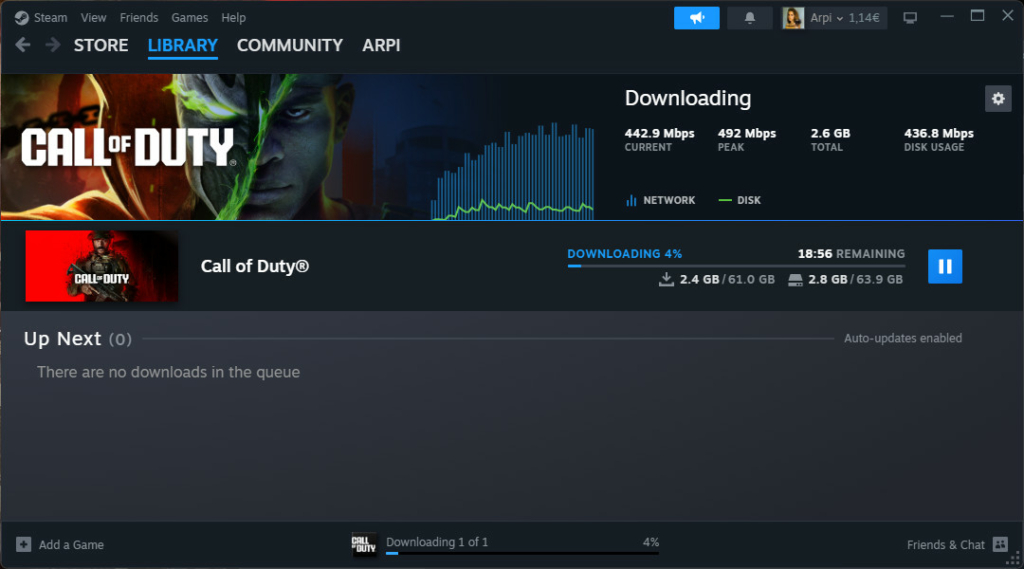
Task: Click the bottom download progress bar
Action: 521,552
